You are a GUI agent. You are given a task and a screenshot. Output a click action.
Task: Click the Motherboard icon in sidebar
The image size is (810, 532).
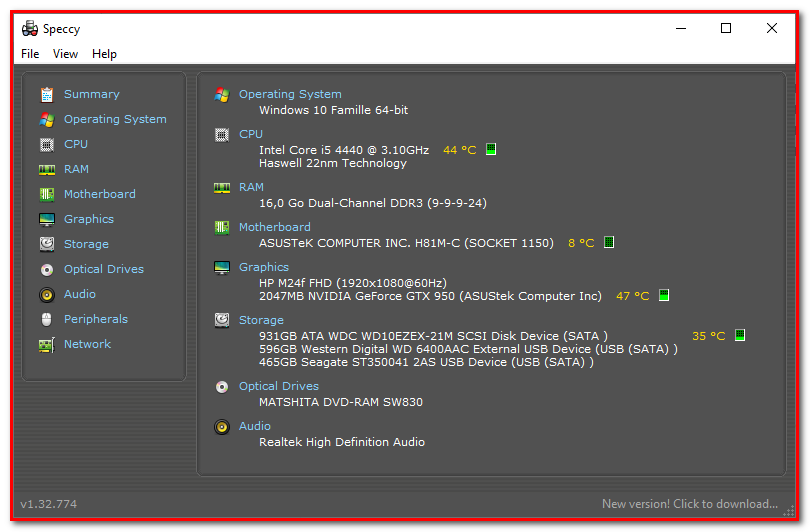(x=46, y=194)
